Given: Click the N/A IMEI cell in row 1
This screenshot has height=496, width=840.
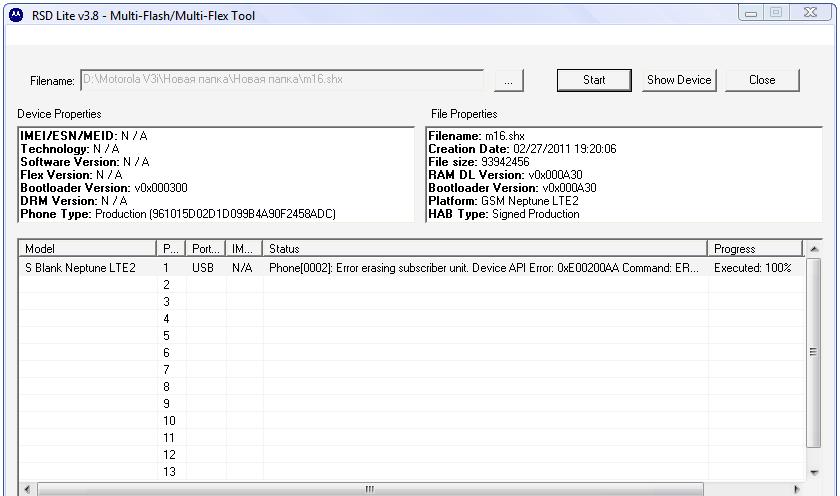Looking at the screenshot, I should [x=242, y=268].
